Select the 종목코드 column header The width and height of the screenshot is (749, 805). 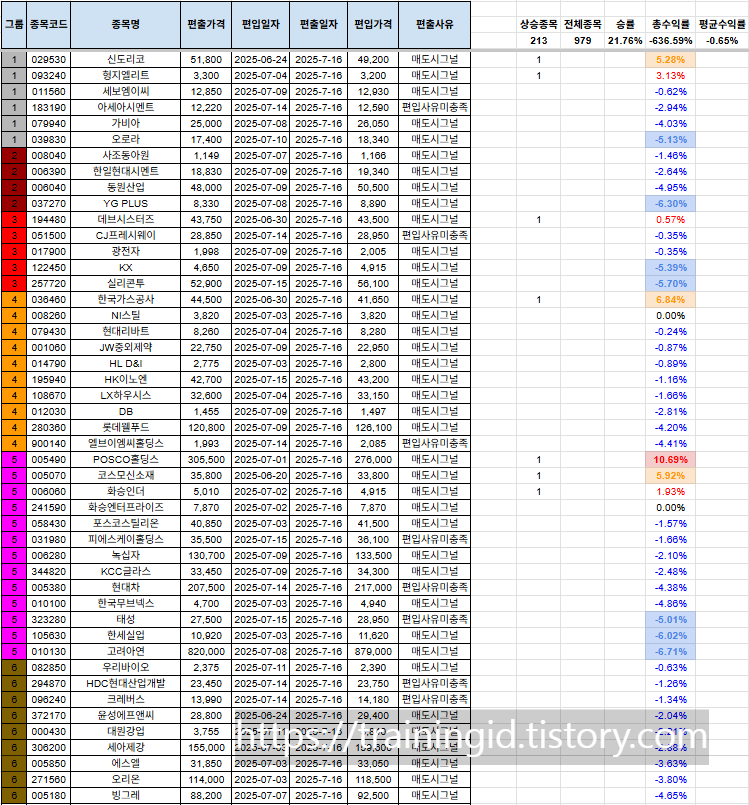point(49,25)
